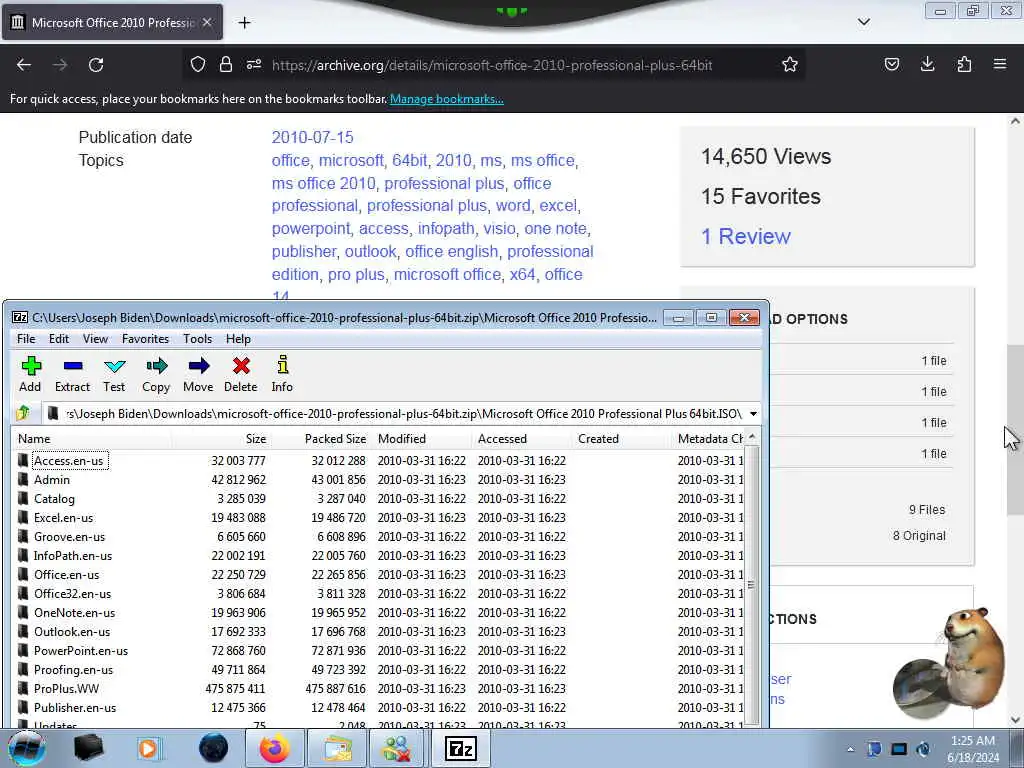Open the list all tabs chevron in Firefox

pyautogui.click(x=864, y=22)
